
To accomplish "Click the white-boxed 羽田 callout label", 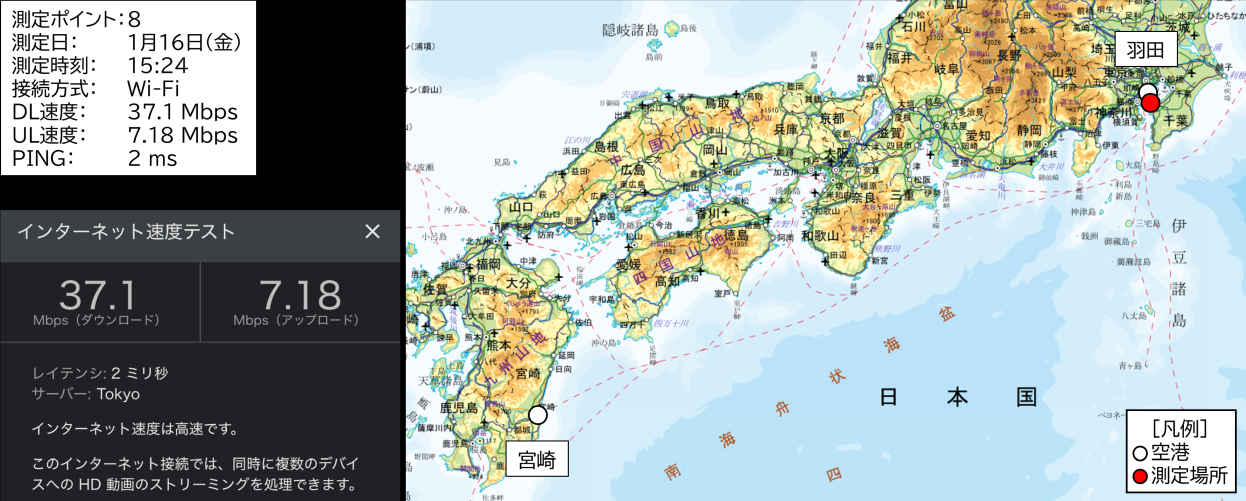I will (x=1144, y=48).
